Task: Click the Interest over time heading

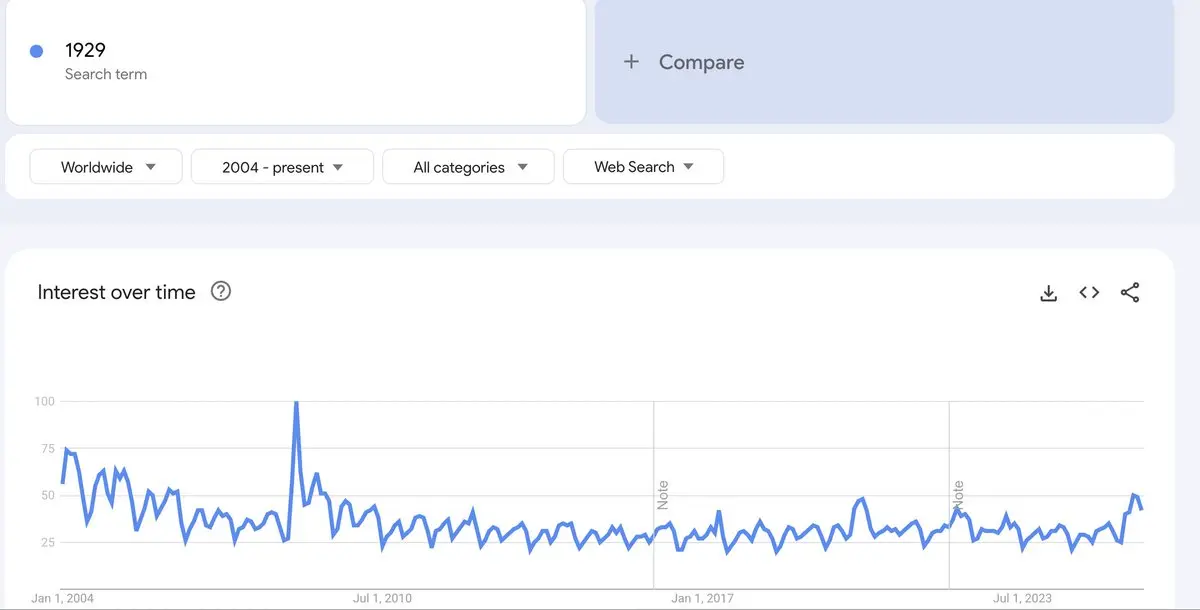Action: pos(116,292)
